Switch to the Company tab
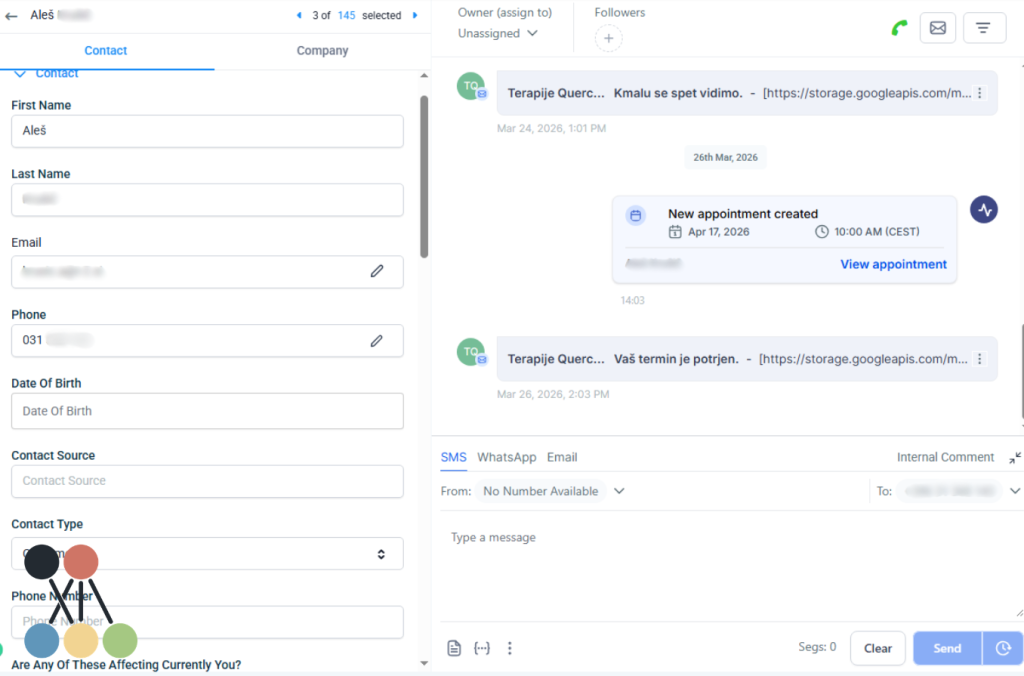This screenshot has width=1024, height=676. coord(322,51)
